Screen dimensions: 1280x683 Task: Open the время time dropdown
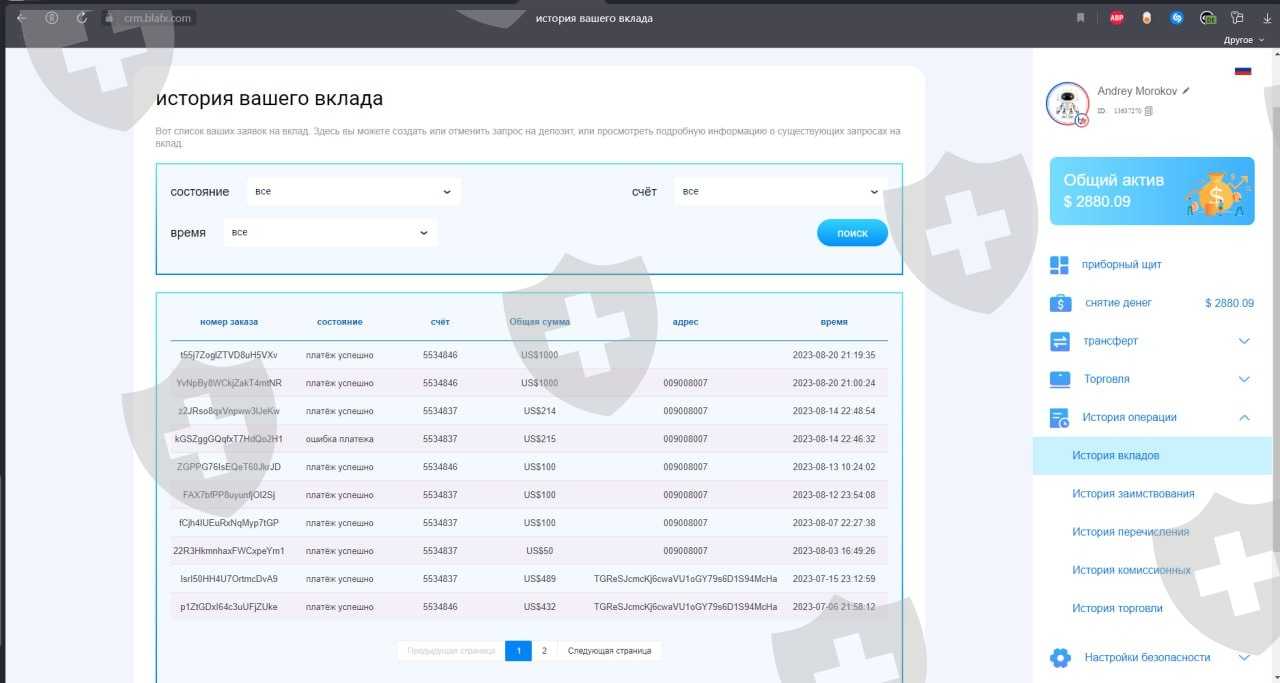(329, 233)
